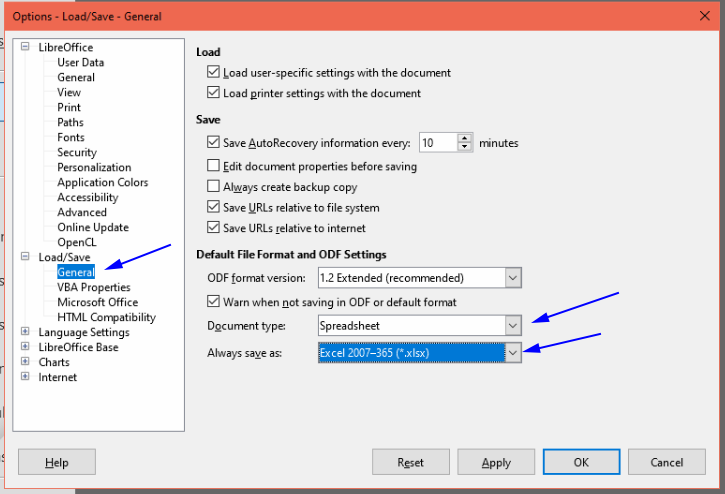Screen dimensions: 725x494
Task: Select Print in the options tree
Action: (69, 107)
